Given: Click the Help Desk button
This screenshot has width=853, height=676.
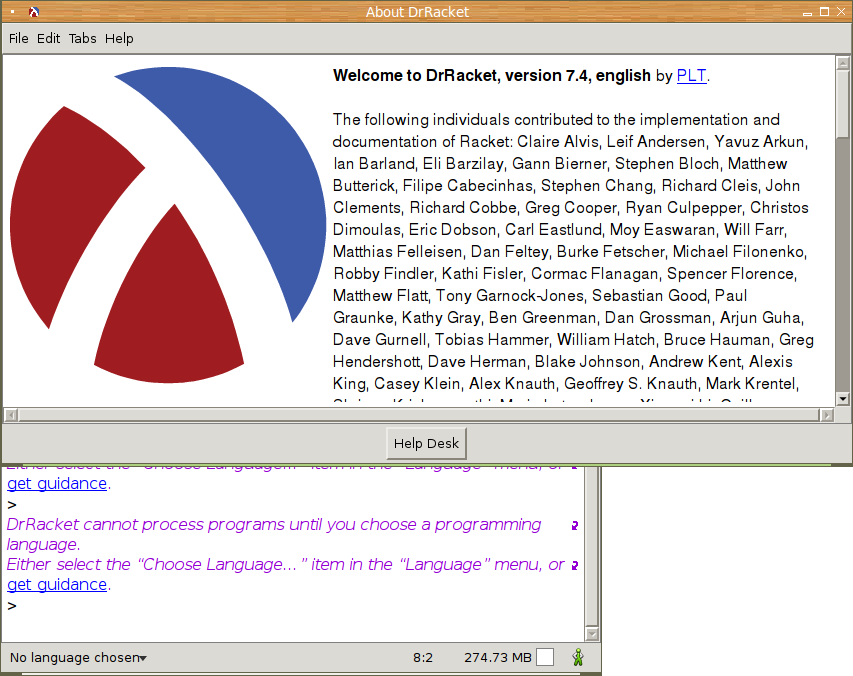Looking at the screenshot, I should point(426,443).
